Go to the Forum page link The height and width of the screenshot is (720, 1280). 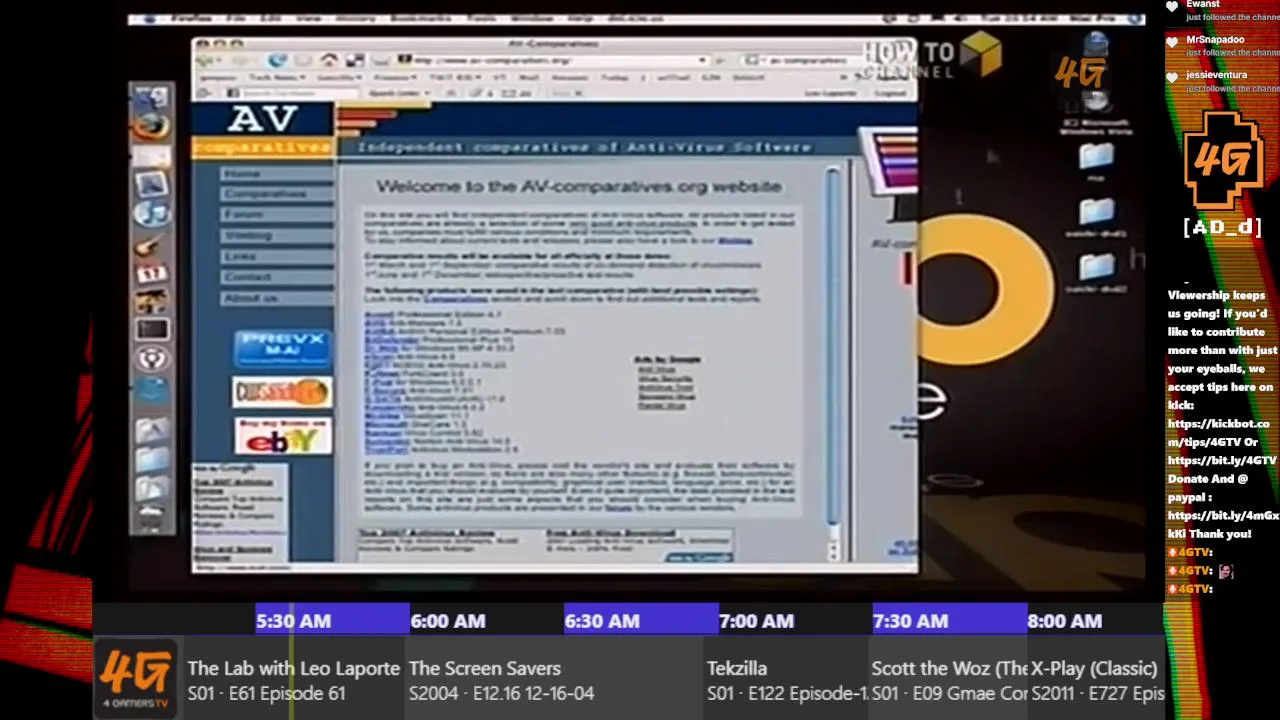[x=277, y=215]
